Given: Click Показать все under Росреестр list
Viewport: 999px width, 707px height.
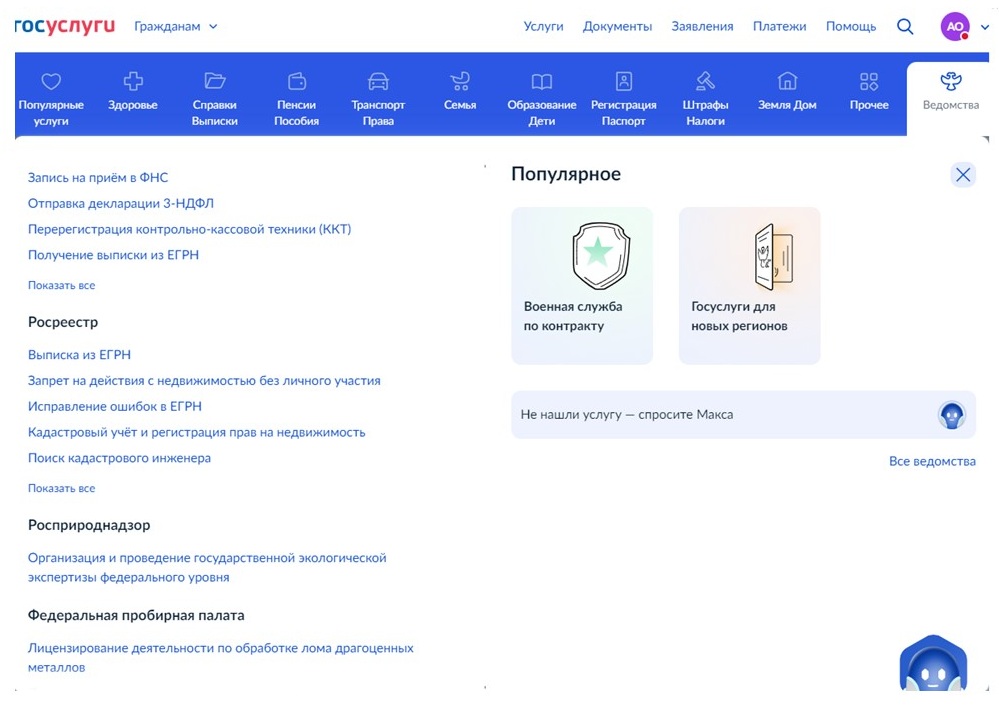Looking at the screenshot, I should pos(61,489).
